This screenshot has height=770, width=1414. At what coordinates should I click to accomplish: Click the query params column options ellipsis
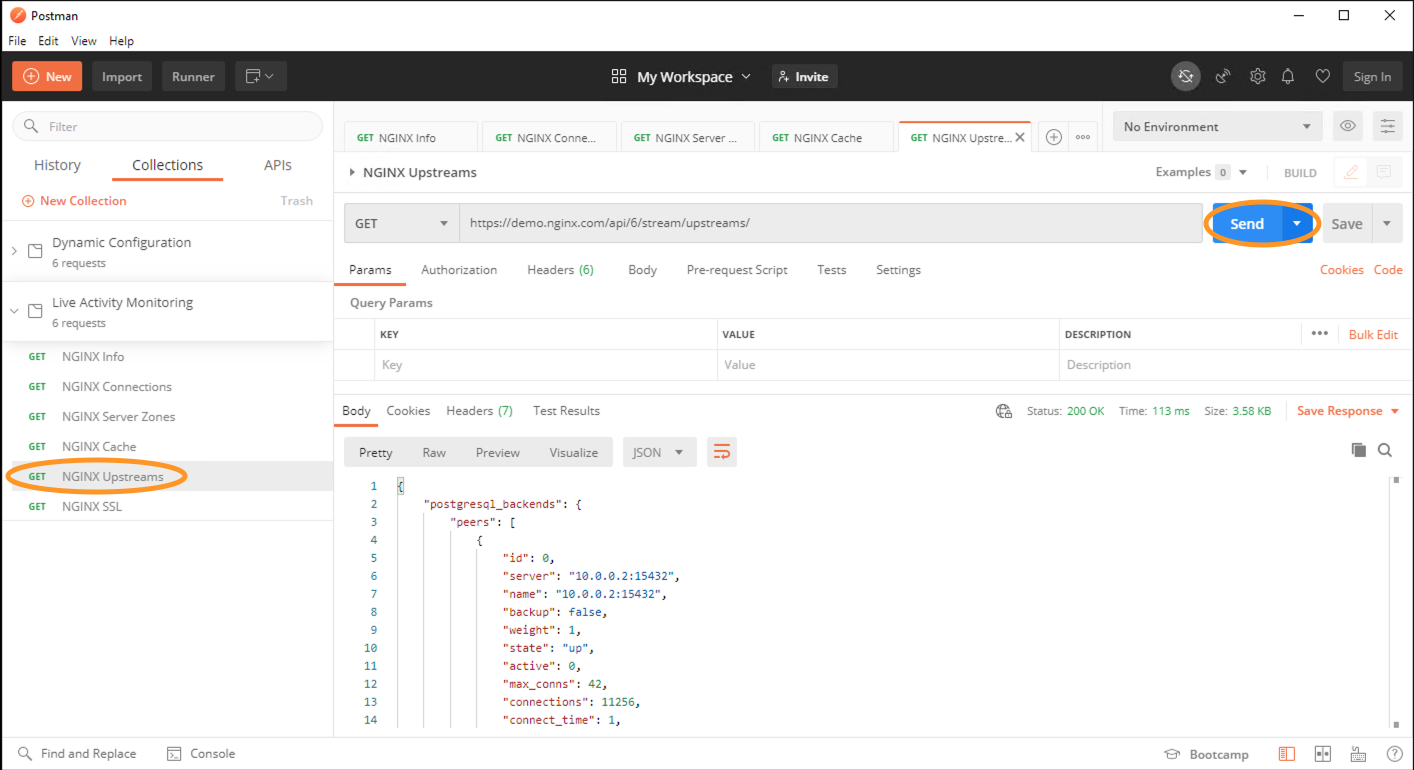pyautogui.click(x=1320, y=334)
